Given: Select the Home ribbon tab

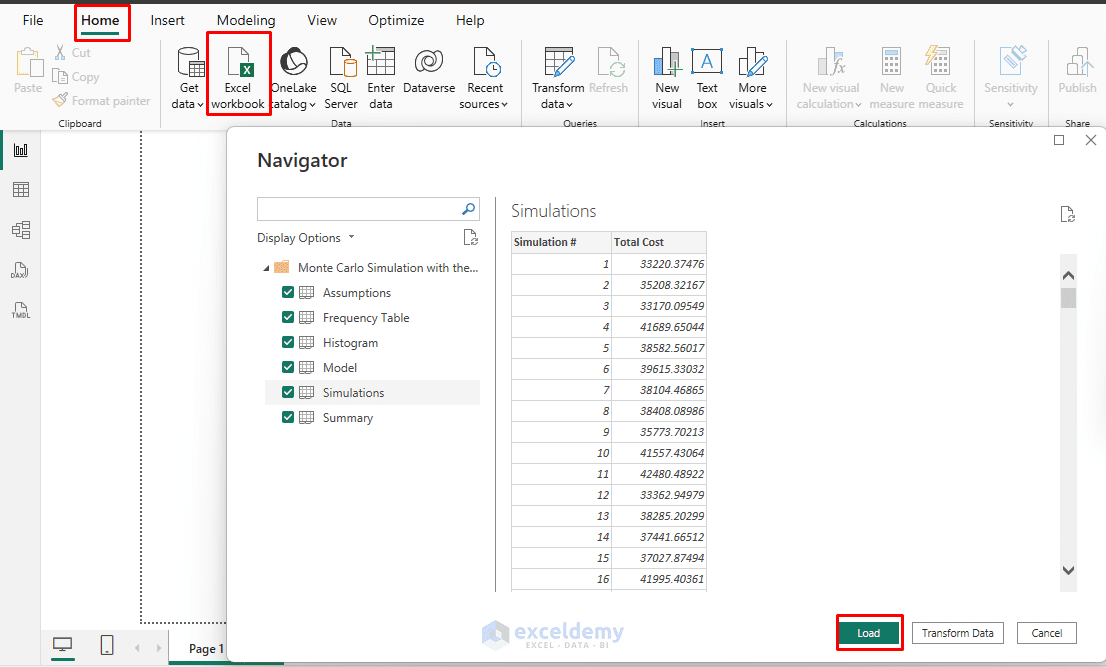Looking at the screenshot, I should (100, 20).
